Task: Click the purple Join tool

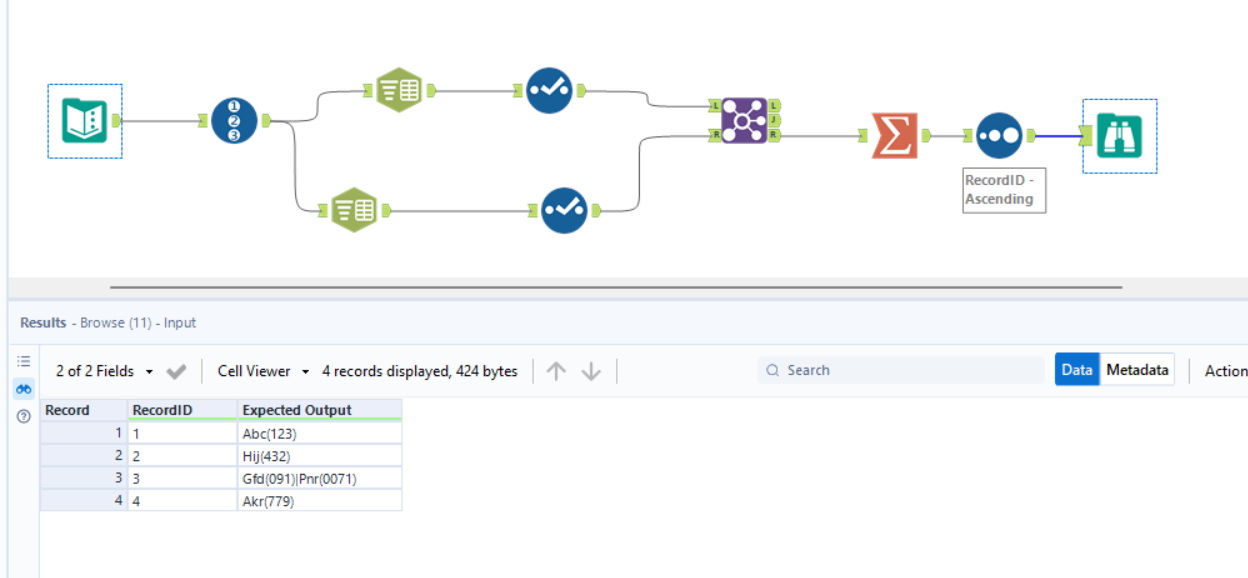Action: pos(744,120)
